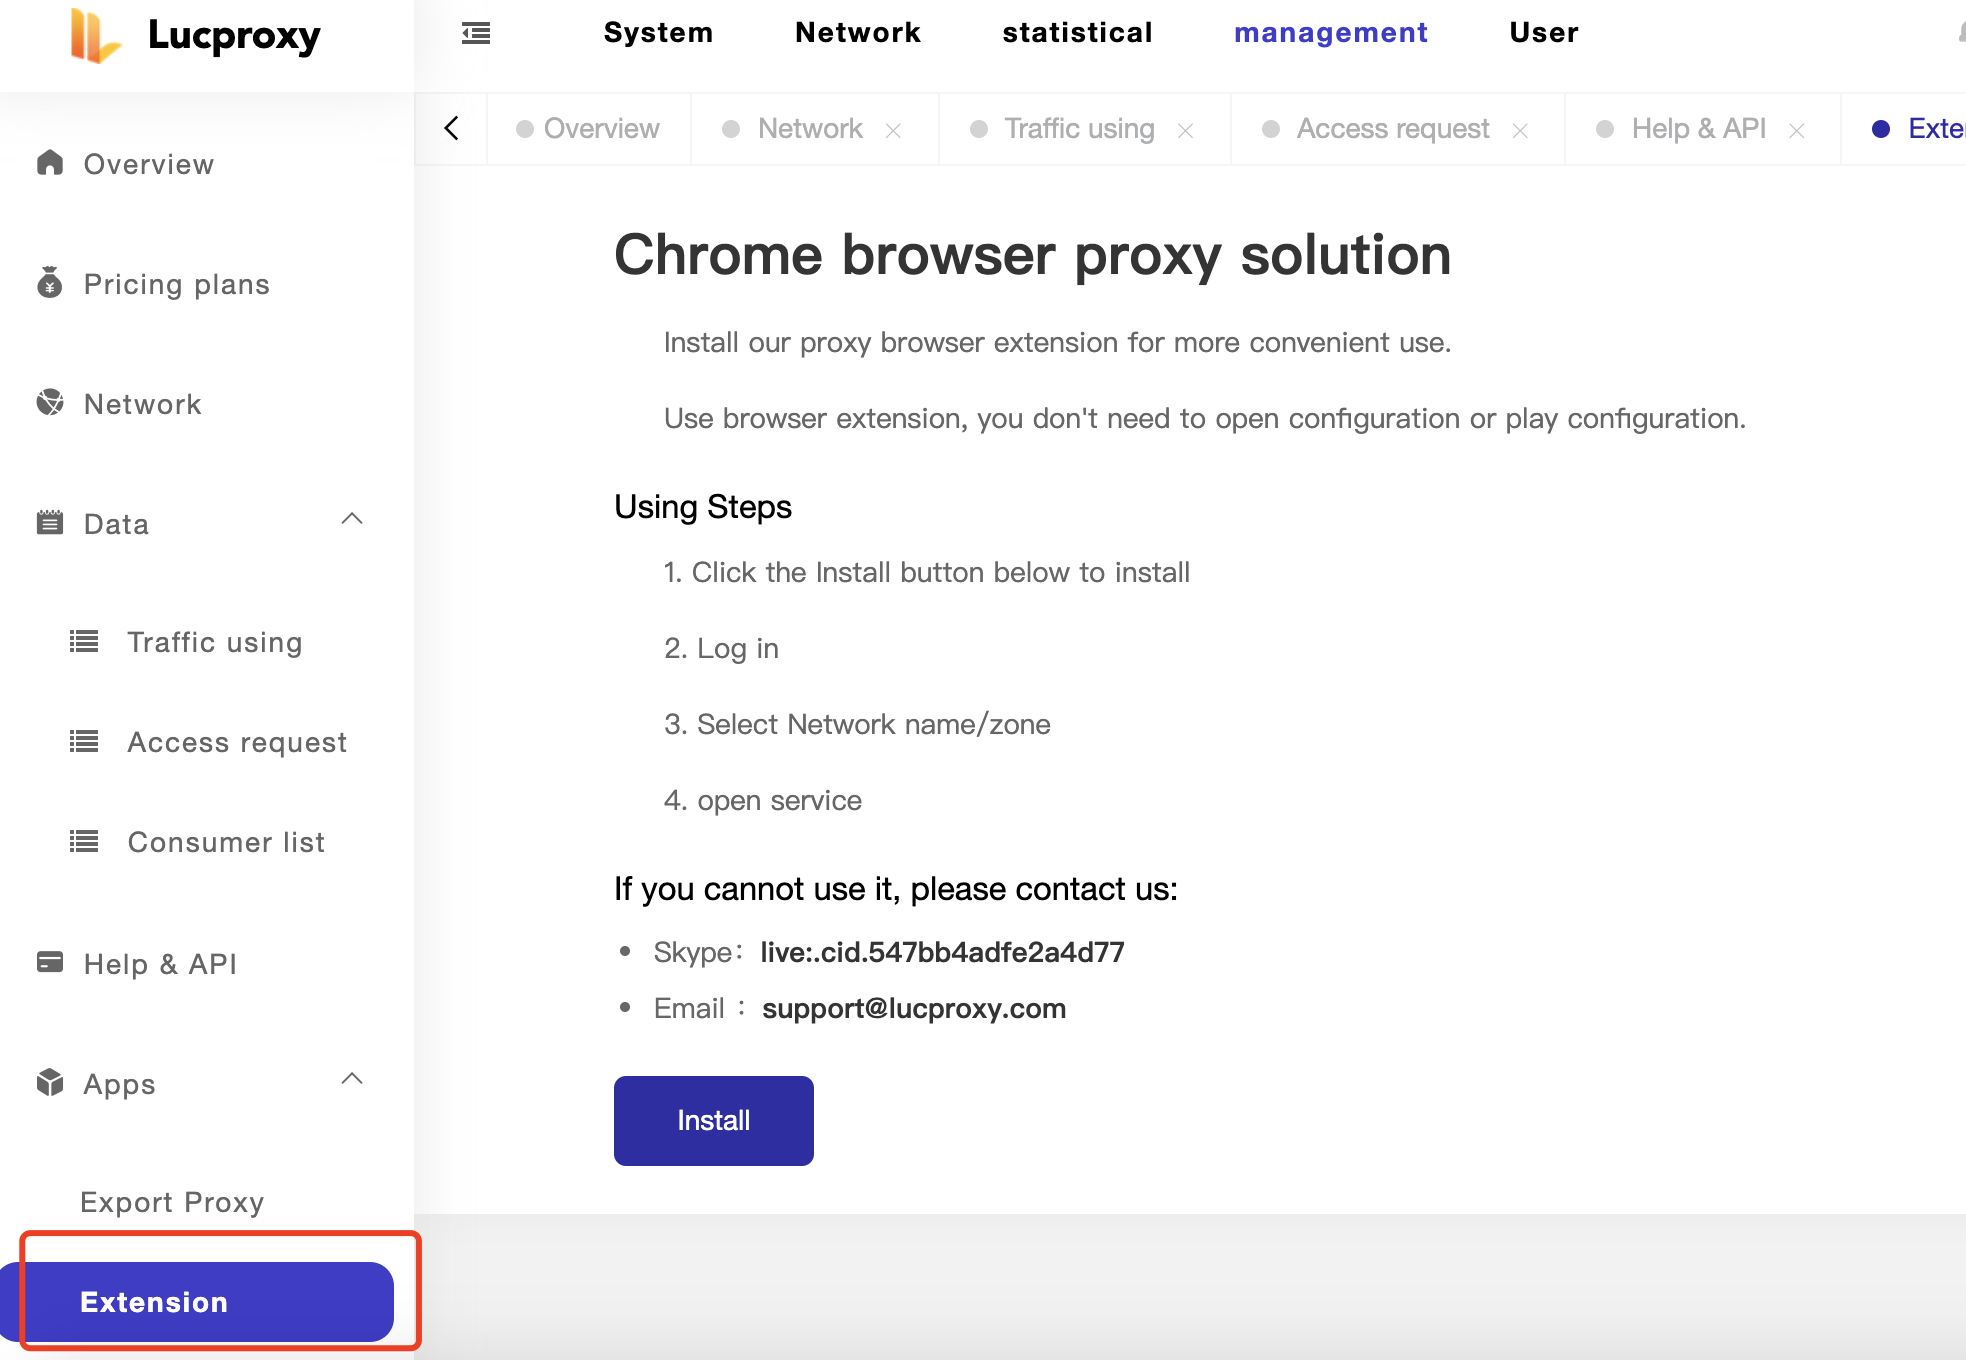
Task: Click the Lucproxy logo icon
Action: [95, 36]
